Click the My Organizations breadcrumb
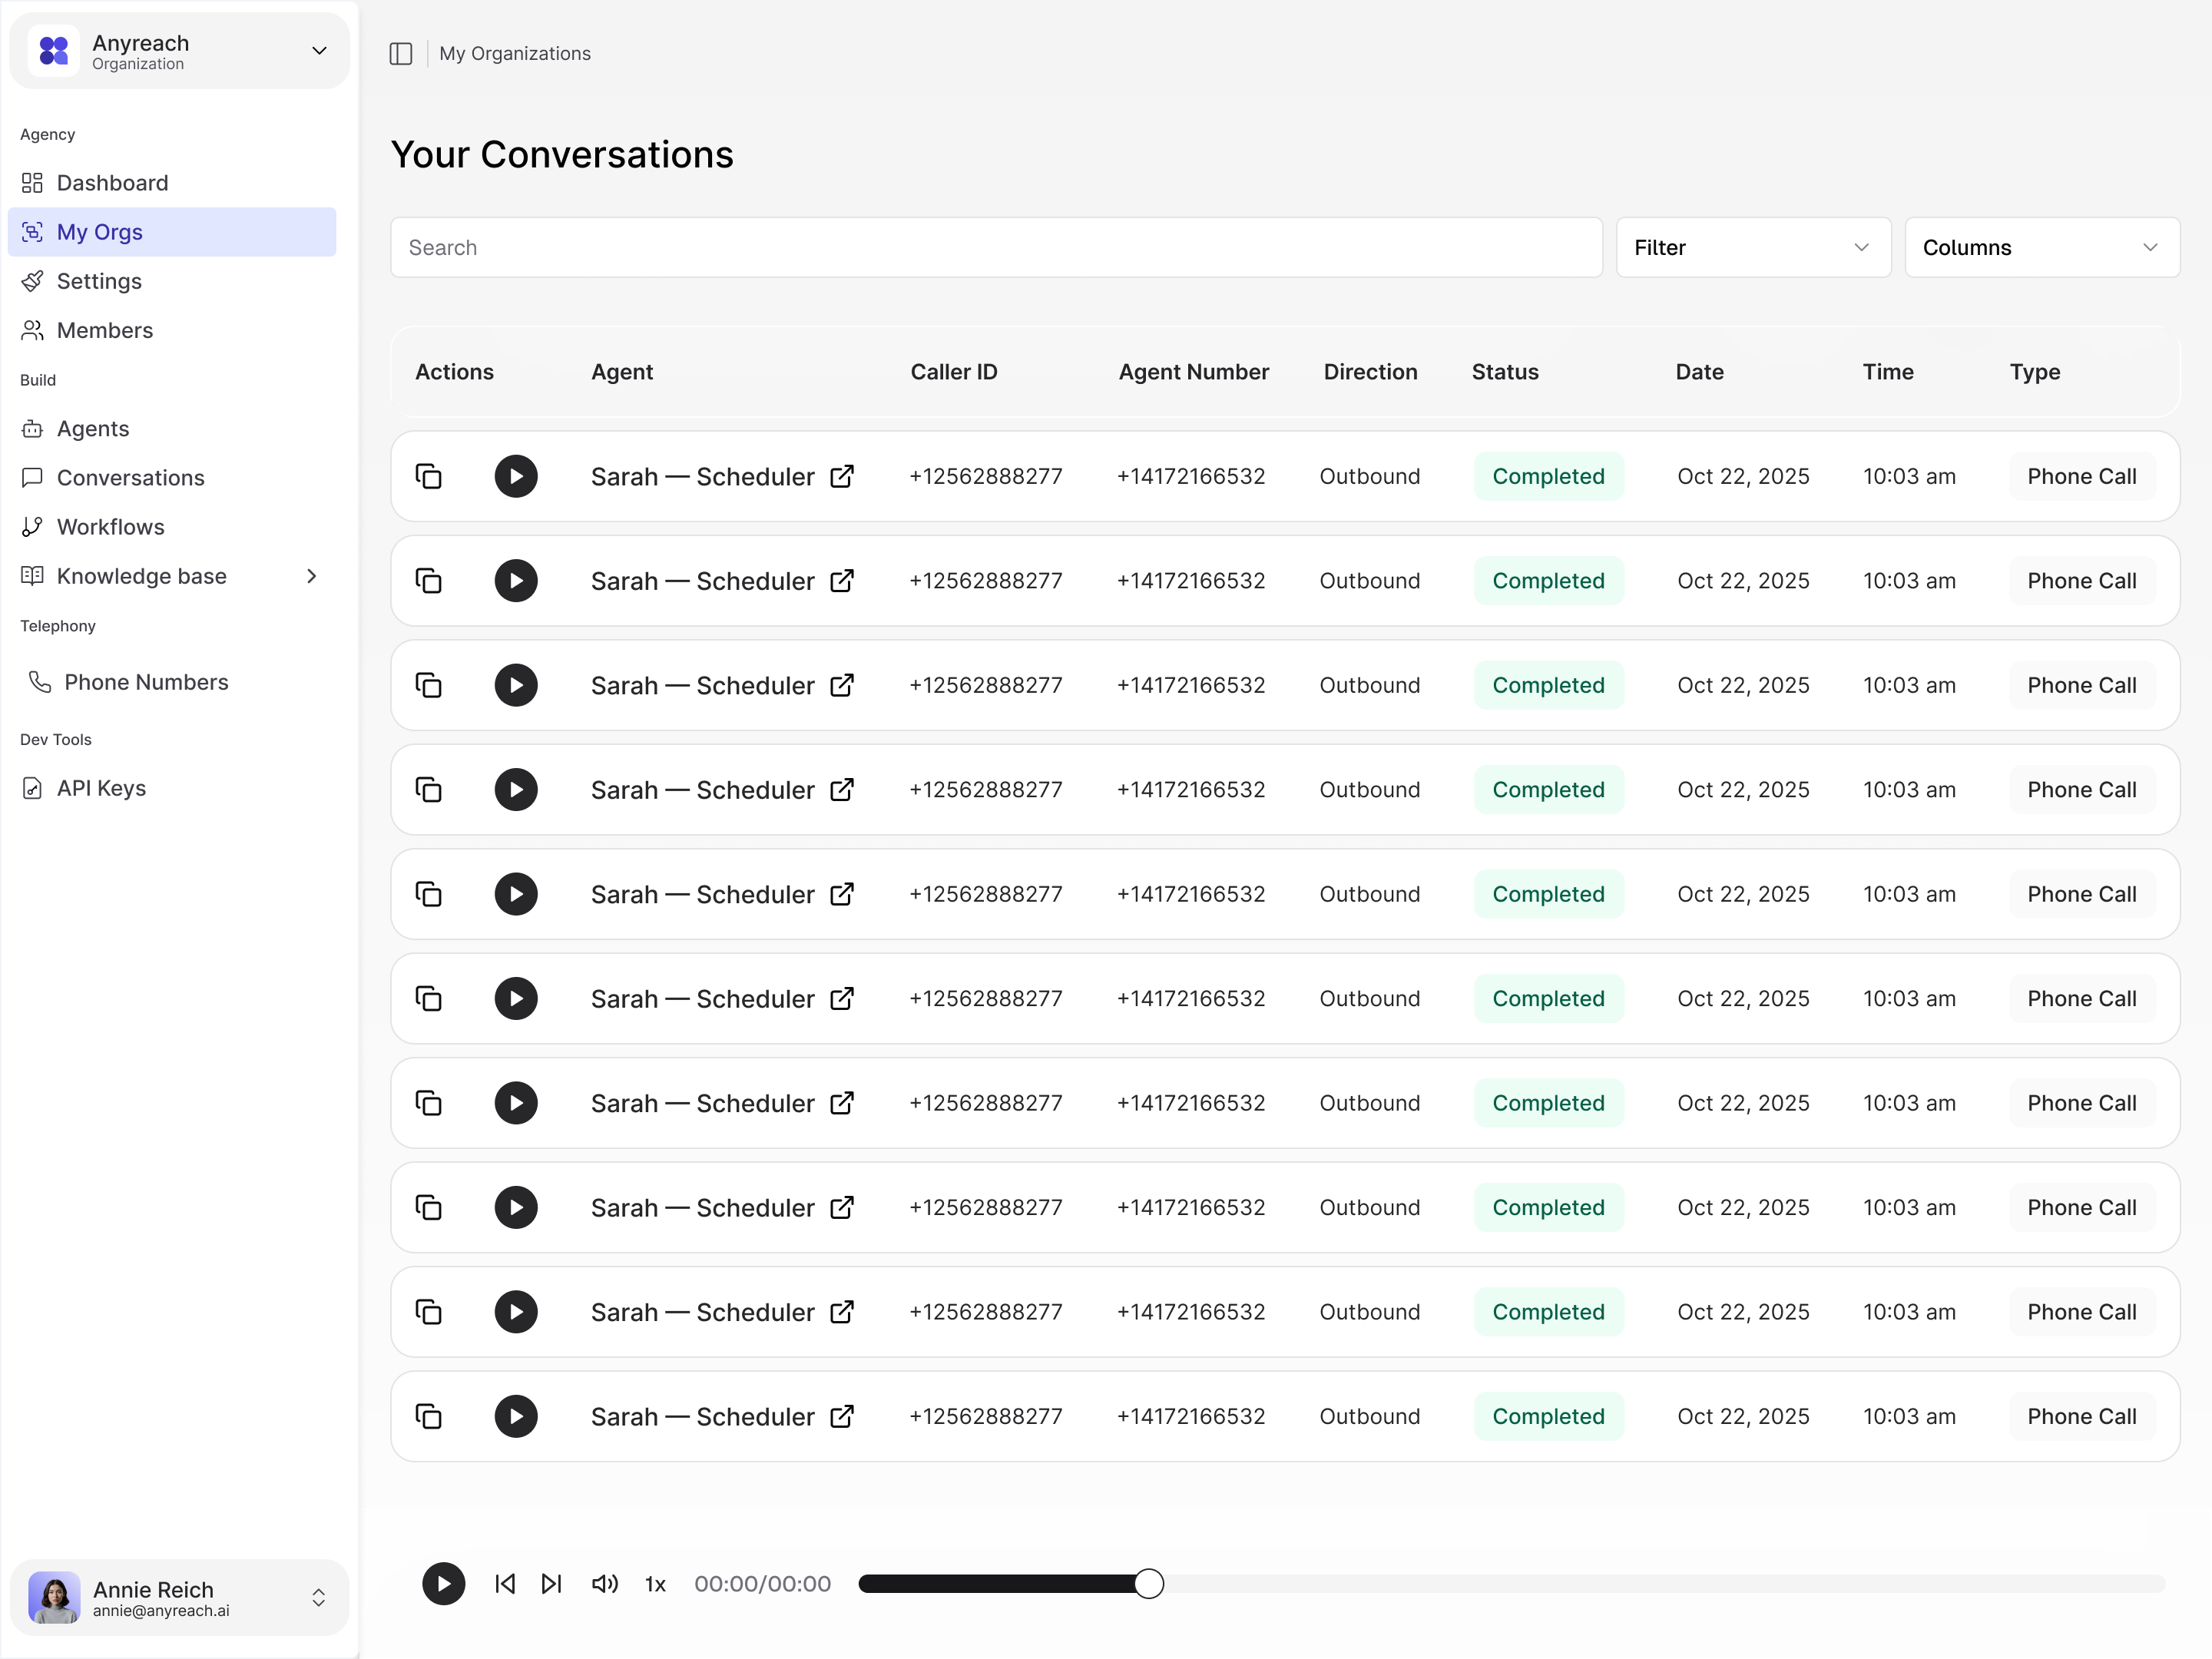Screen dimensions: 2212x1659 tap(514, 54)
